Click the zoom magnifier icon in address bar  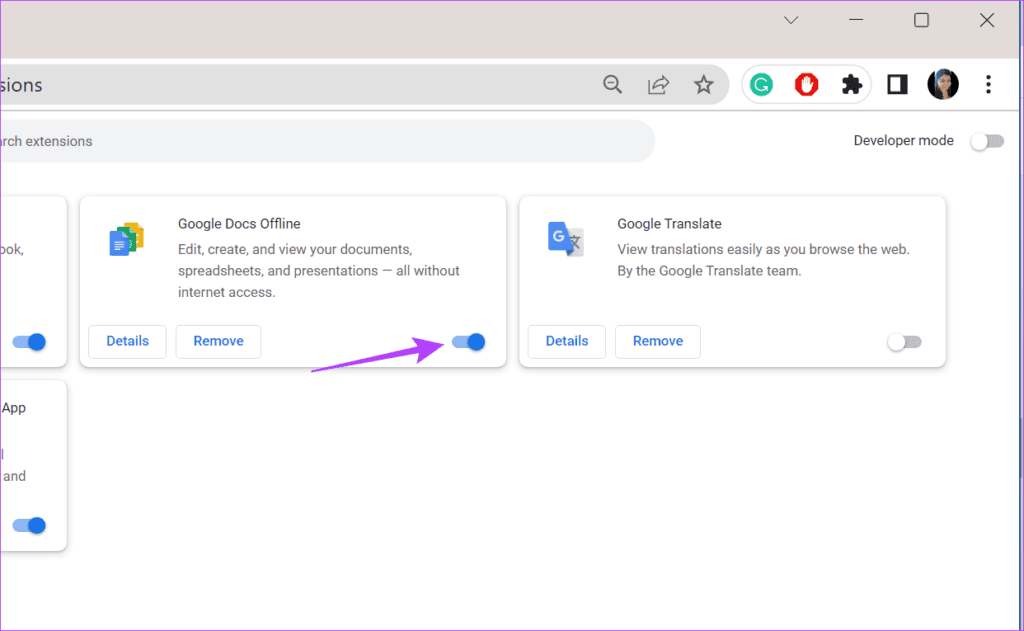[612, 84]
